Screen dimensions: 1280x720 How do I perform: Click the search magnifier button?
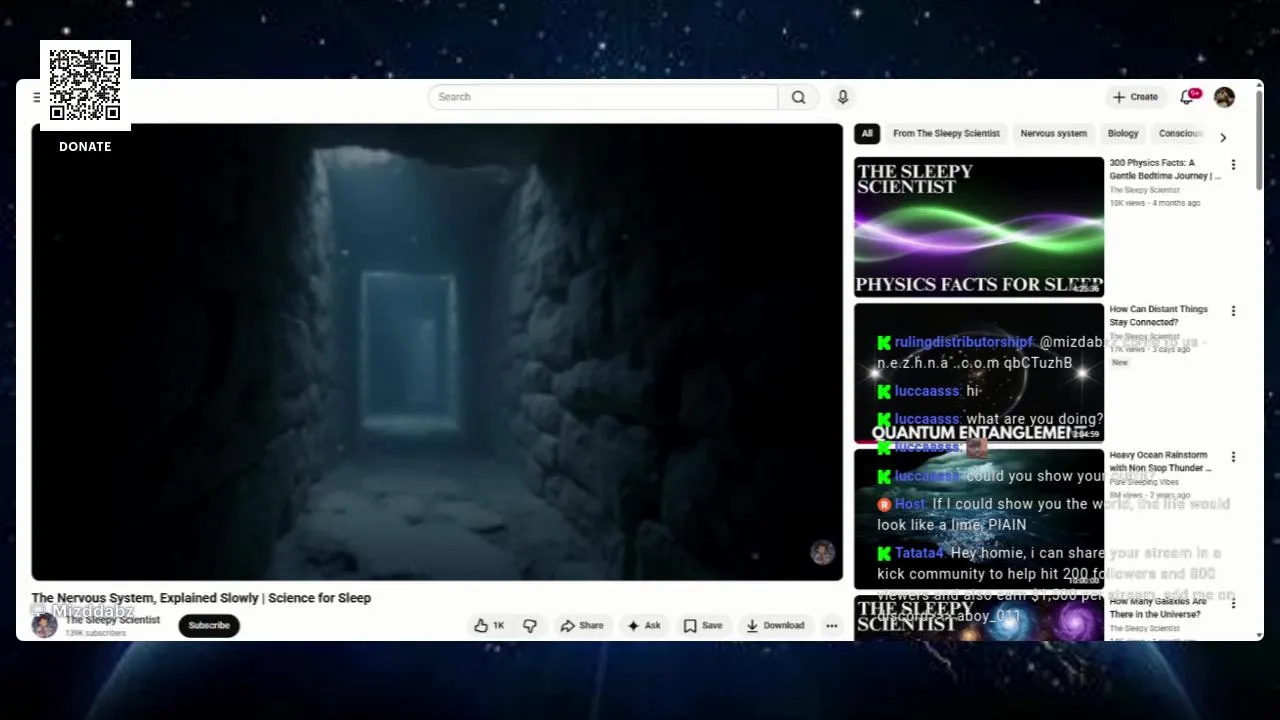[798, 97]
